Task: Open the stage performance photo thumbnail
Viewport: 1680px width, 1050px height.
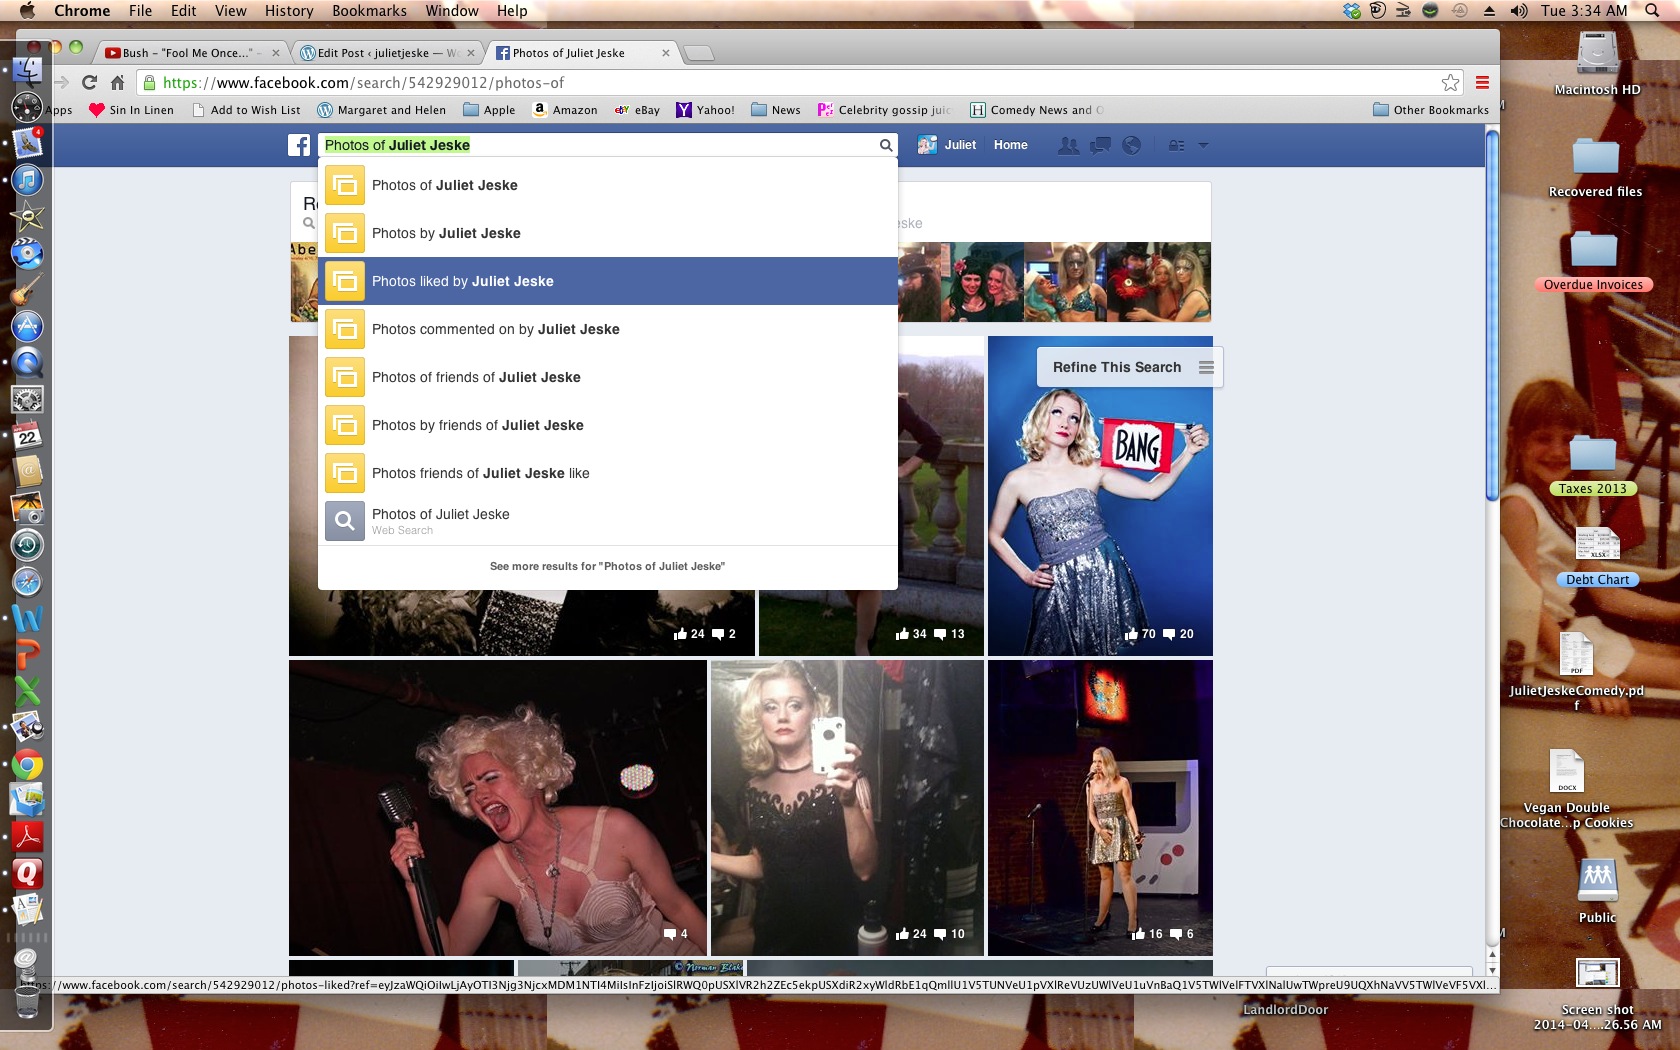Action: 1100,808
